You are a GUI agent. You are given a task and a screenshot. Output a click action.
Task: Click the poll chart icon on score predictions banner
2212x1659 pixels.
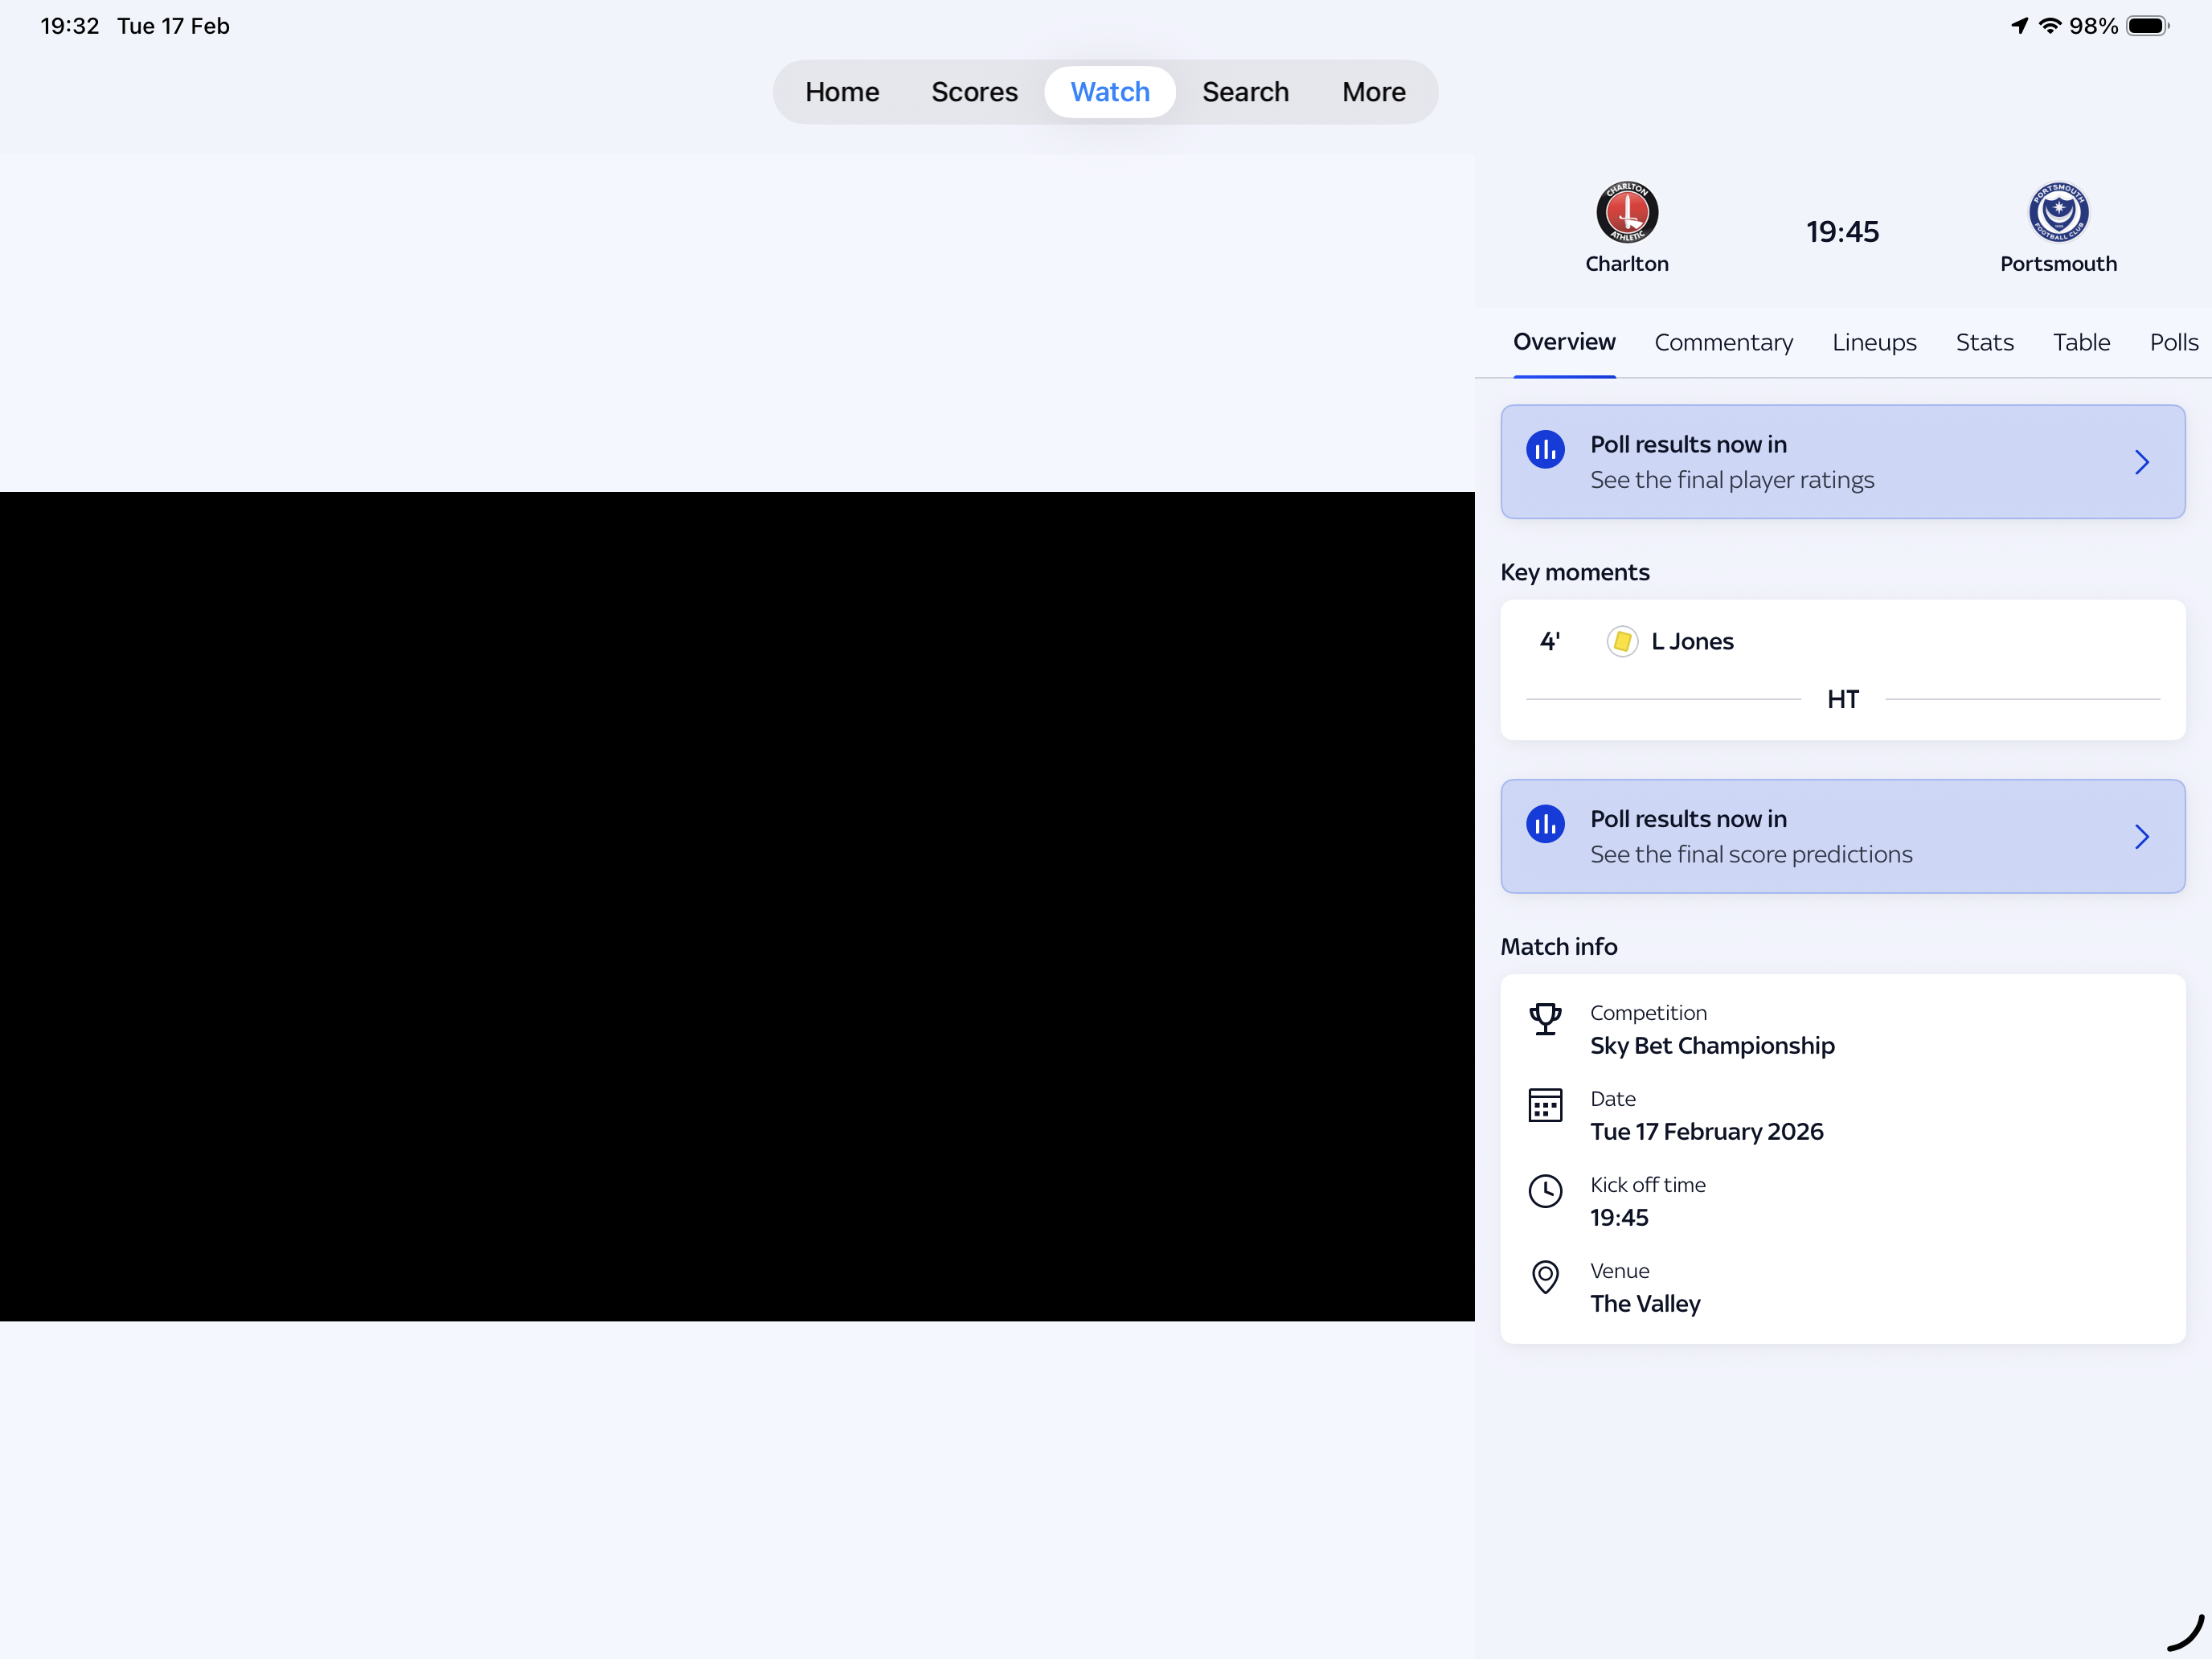(1545, 824)
